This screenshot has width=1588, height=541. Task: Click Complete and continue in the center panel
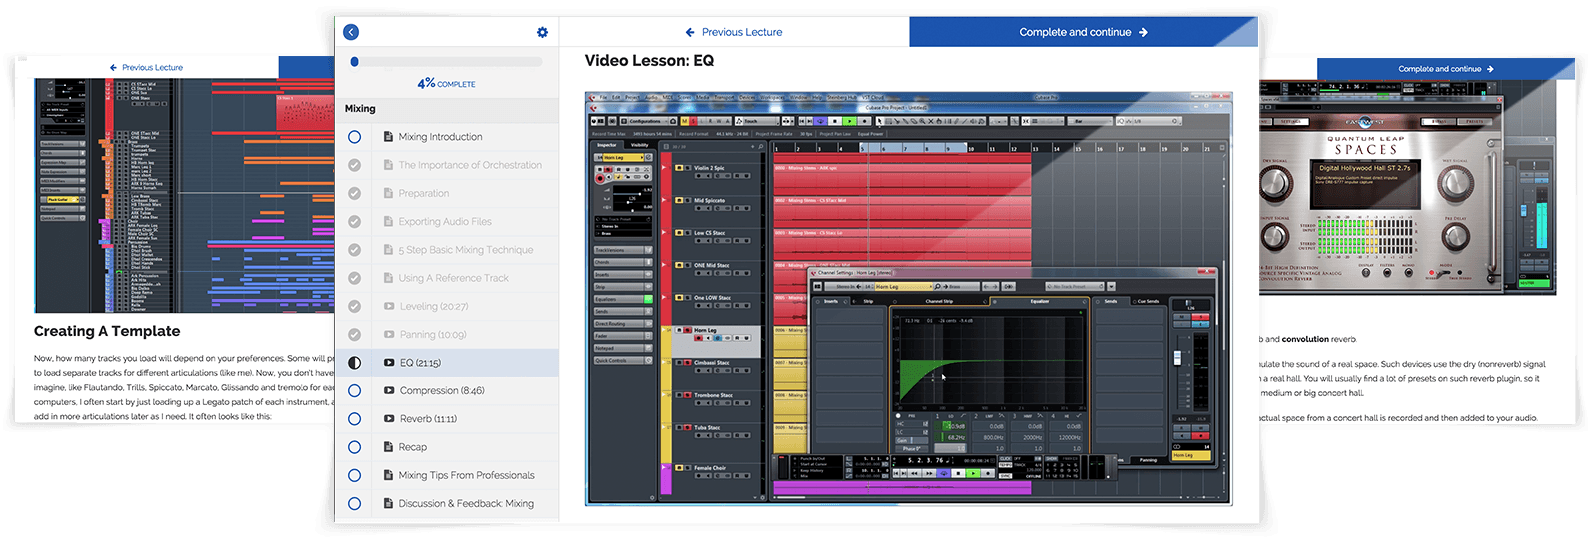pos(1083,32)
